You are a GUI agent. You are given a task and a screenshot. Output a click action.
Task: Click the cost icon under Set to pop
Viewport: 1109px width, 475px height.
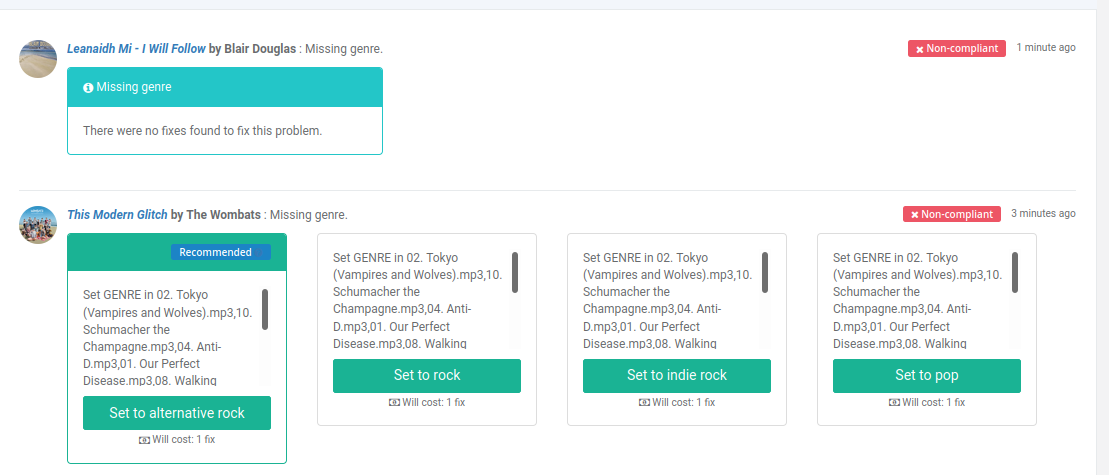point(894,402)
